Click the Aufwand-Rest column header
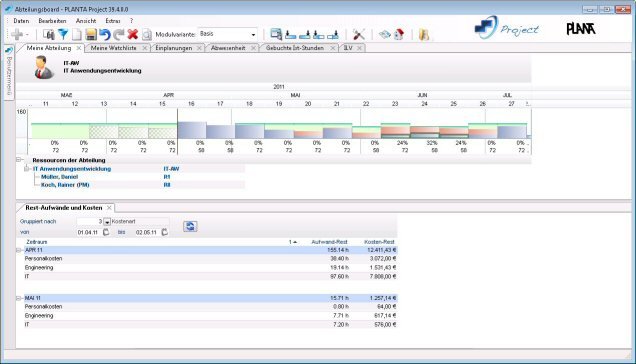636x364 pixels. point(329,242)
